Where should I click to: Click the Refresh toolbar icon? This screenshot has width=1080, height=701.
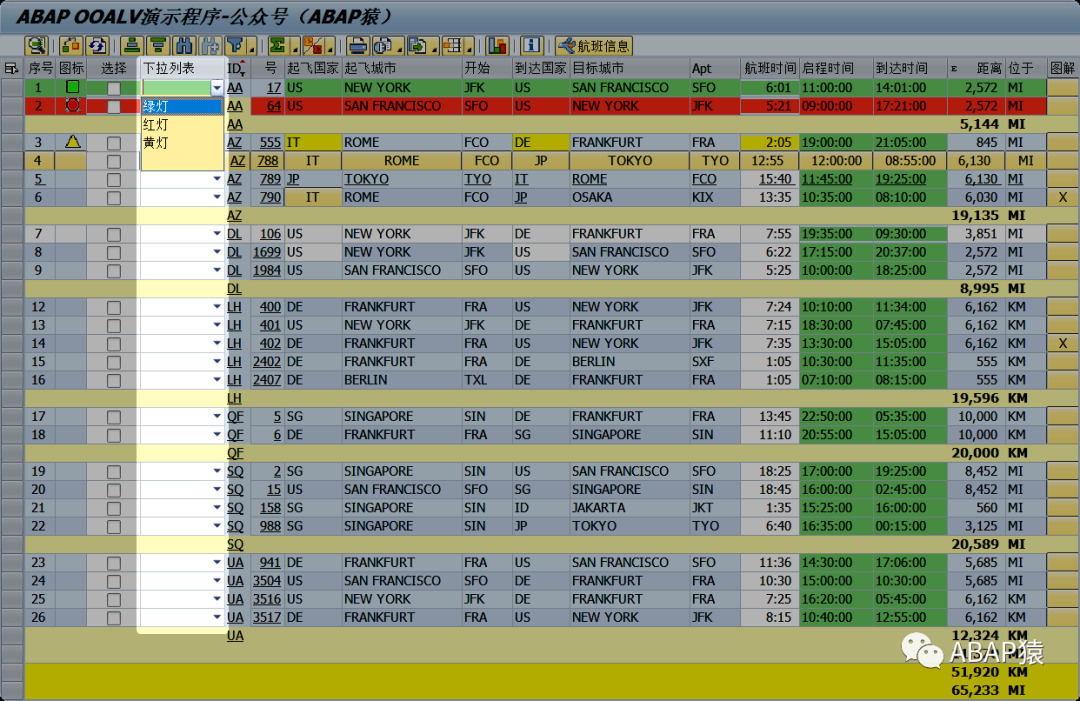click(x=97, y=46)
